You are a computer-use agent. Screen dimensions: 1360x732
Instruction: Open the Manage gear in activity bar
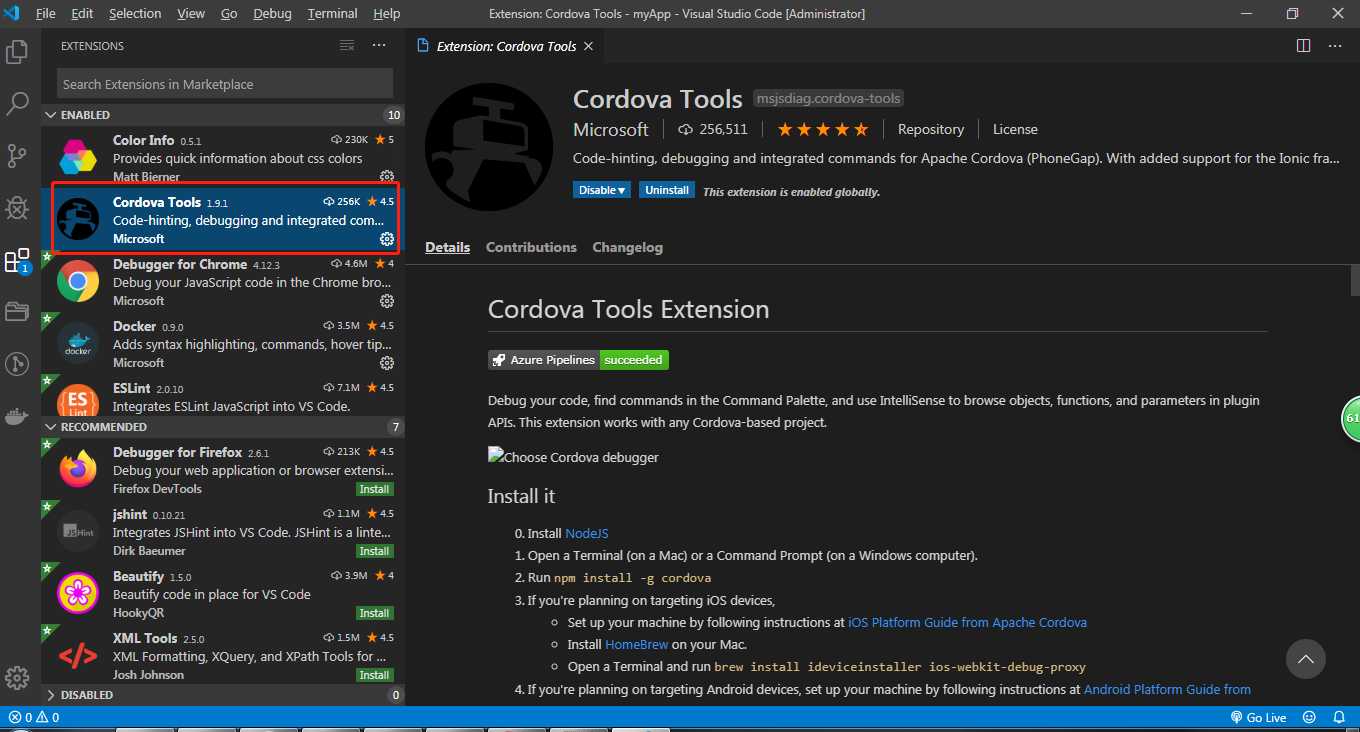[x=17, y=677]
